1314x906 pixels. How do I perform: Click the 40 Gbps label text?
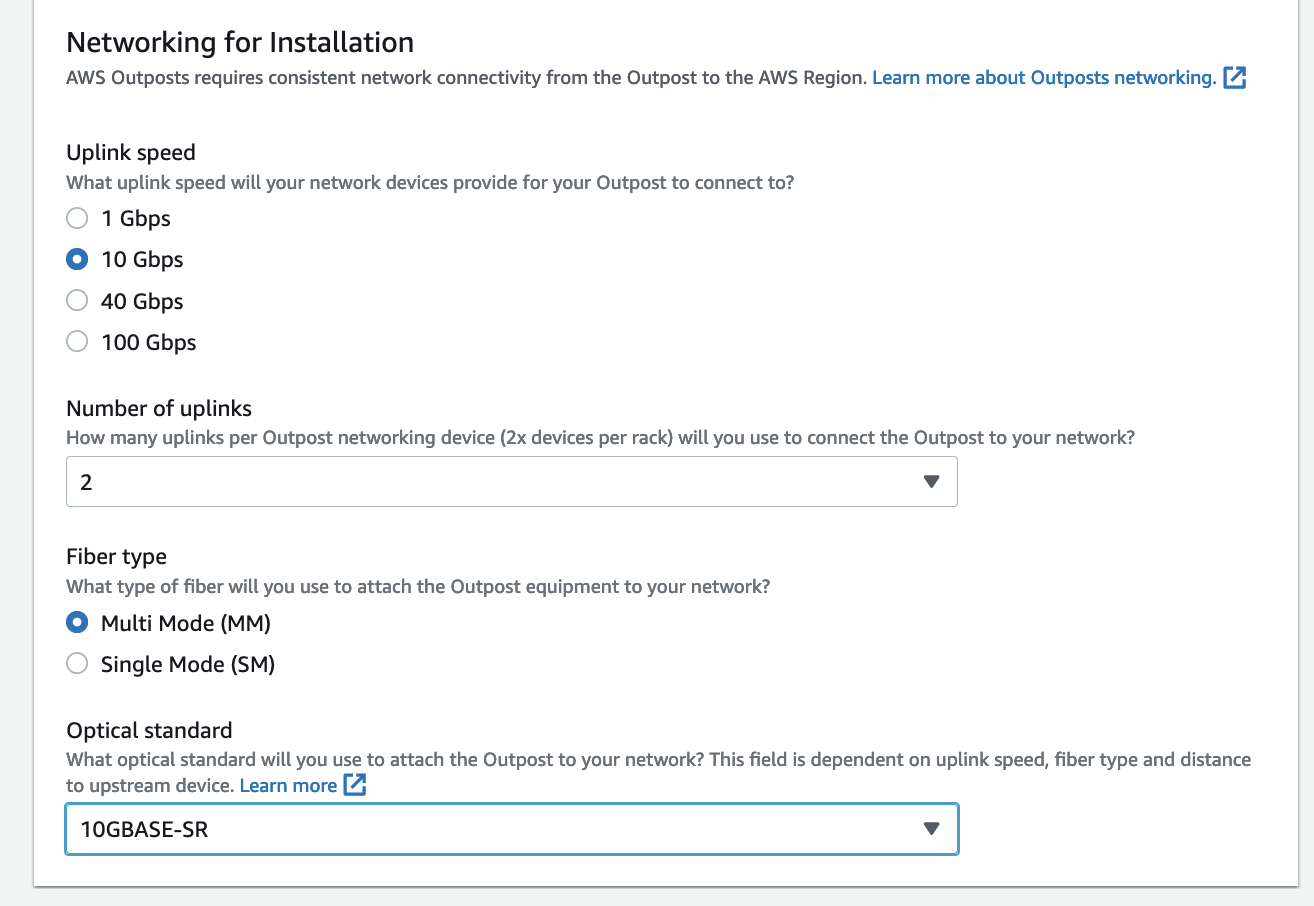[142, 301]
